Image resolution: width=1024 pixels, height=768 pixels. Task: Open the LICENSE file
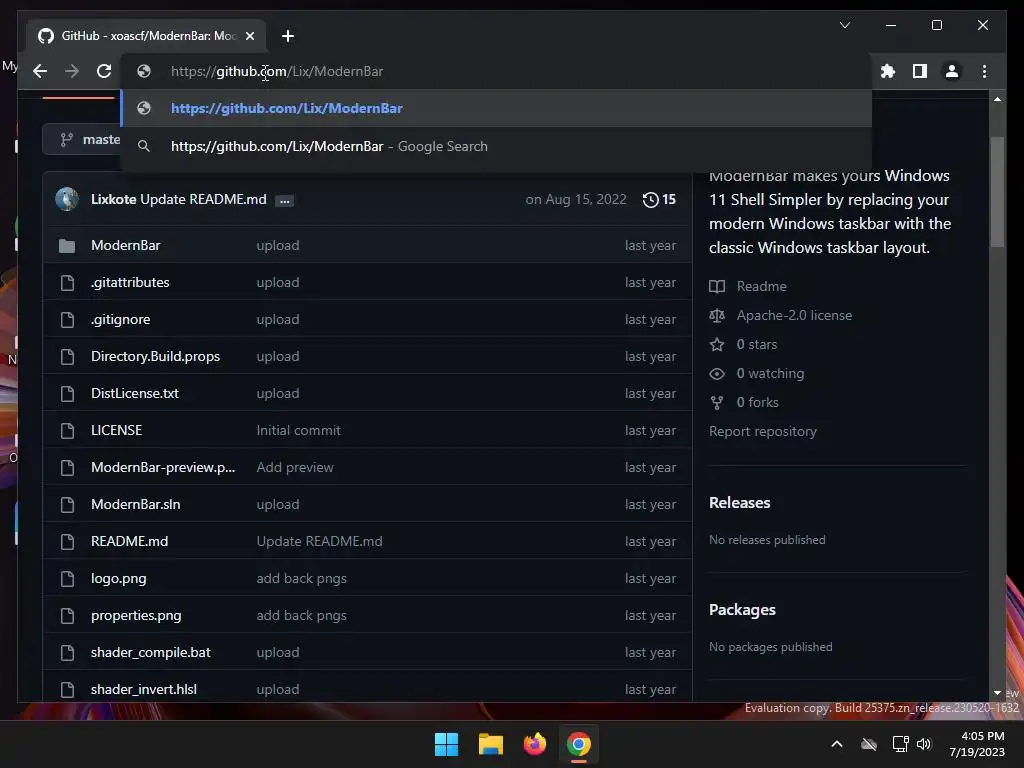[116, 430]
